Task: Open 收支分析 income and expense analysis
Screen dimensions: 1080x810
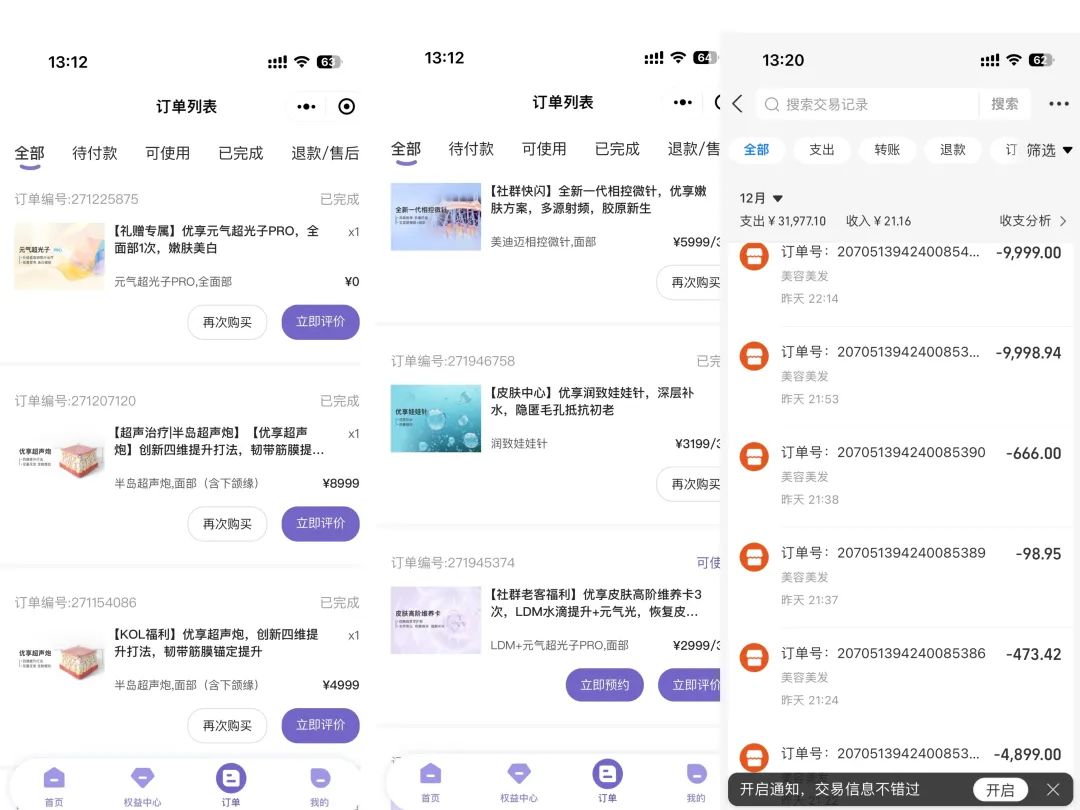Action: [1032, 220]
